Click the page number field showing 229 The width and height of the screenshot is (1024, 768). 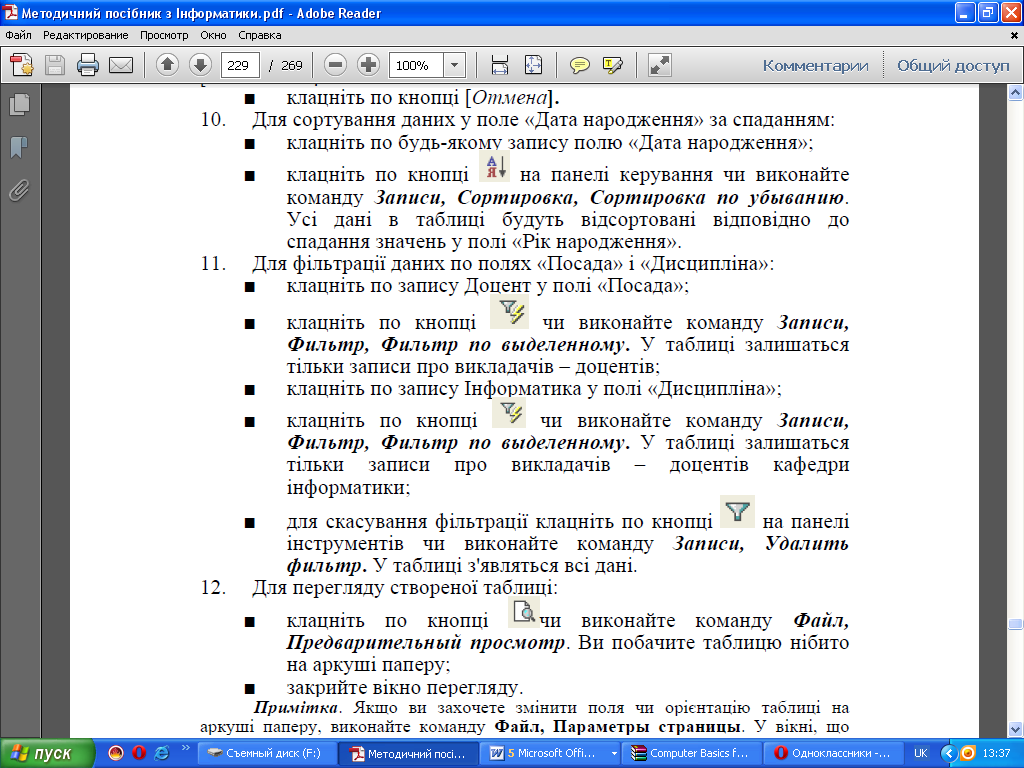[240, 65]
